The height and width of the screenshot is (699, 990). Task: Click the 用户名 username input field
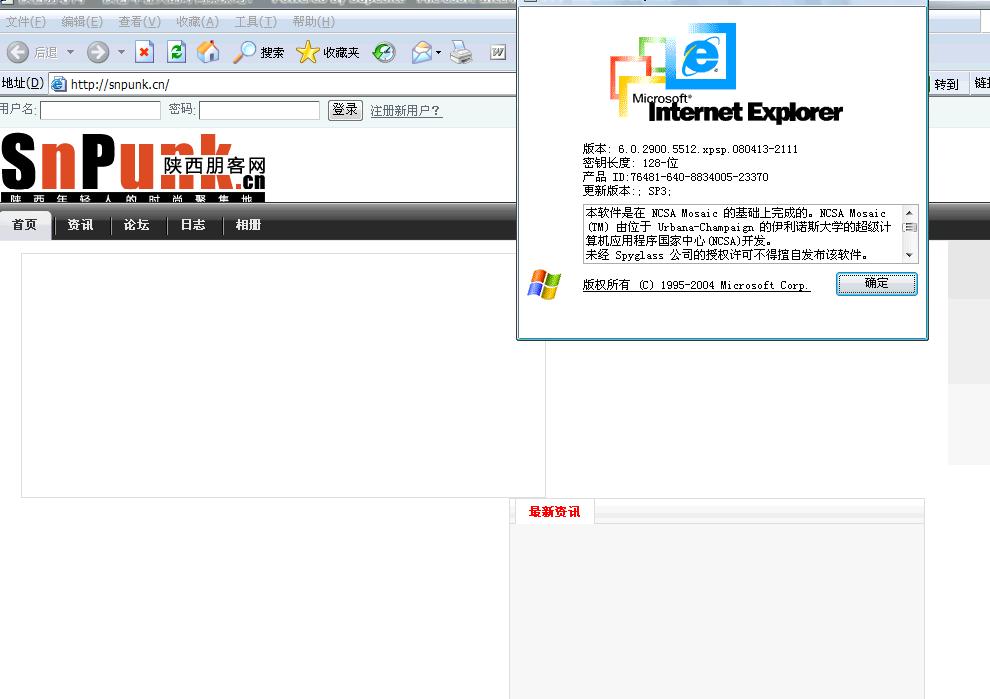coord(100,111)
